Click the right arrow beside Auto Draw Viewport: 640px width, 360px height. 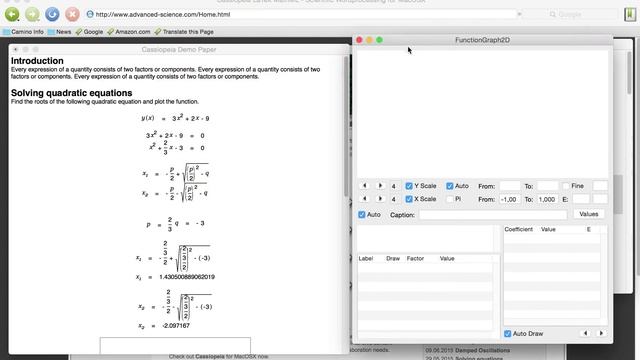(601, 333)
